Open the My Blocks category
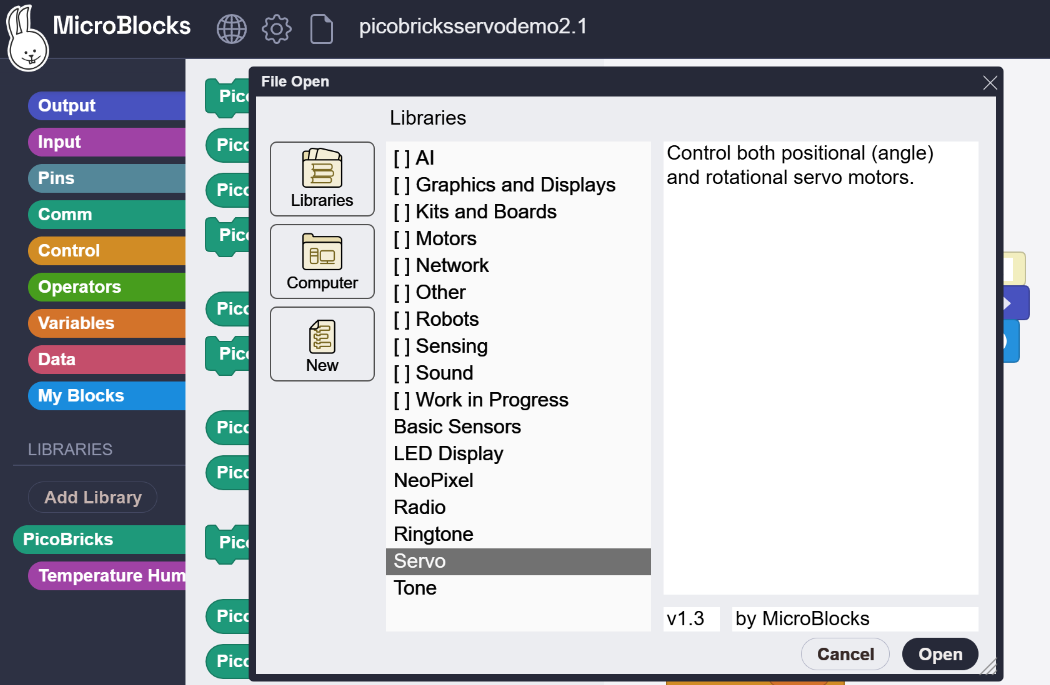1050x685 pixels. [106, 396]
